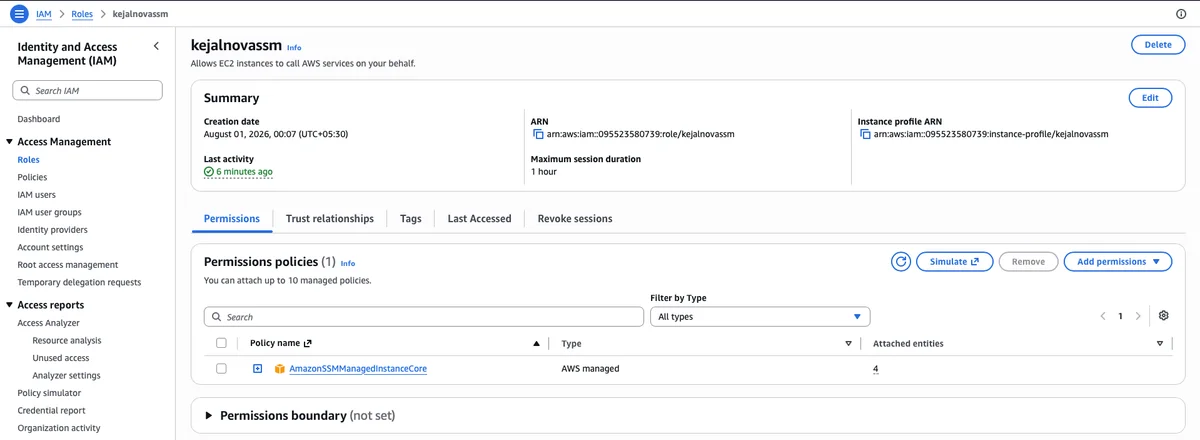Open Roles in the sidebar

click(29, 159)
